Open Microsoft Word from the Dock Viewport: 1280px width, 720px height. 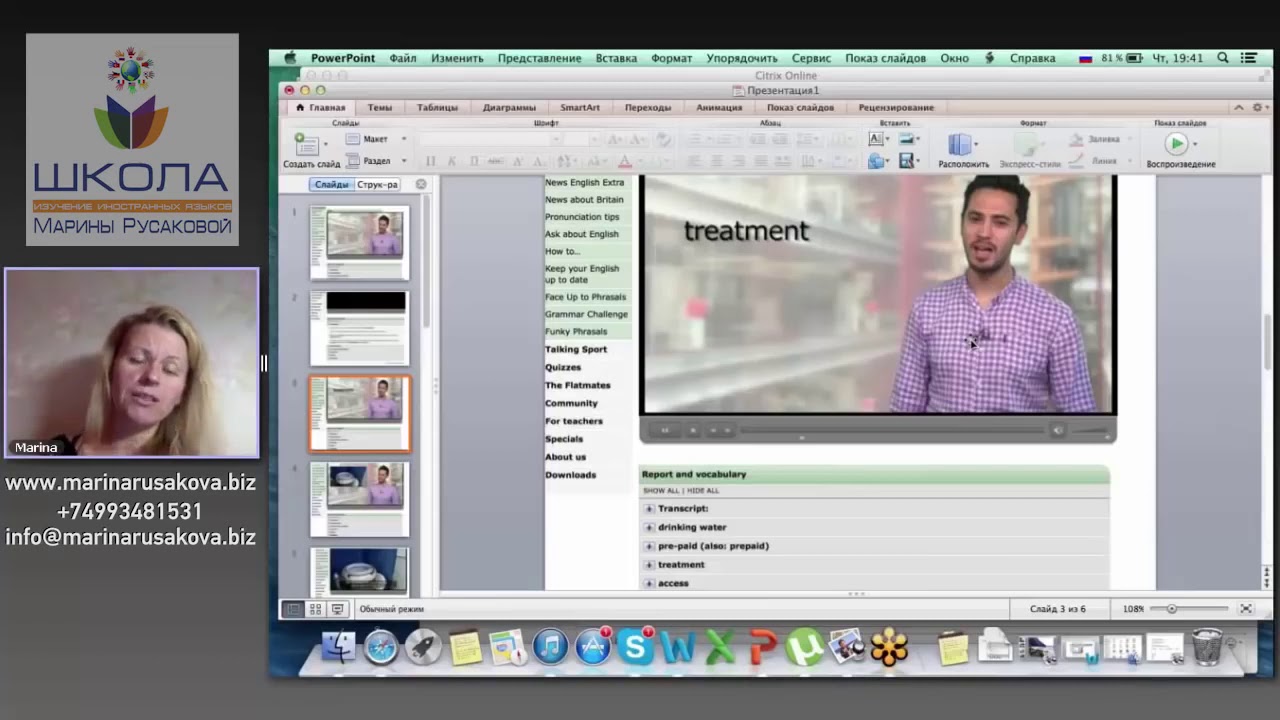tap(678, 648)
